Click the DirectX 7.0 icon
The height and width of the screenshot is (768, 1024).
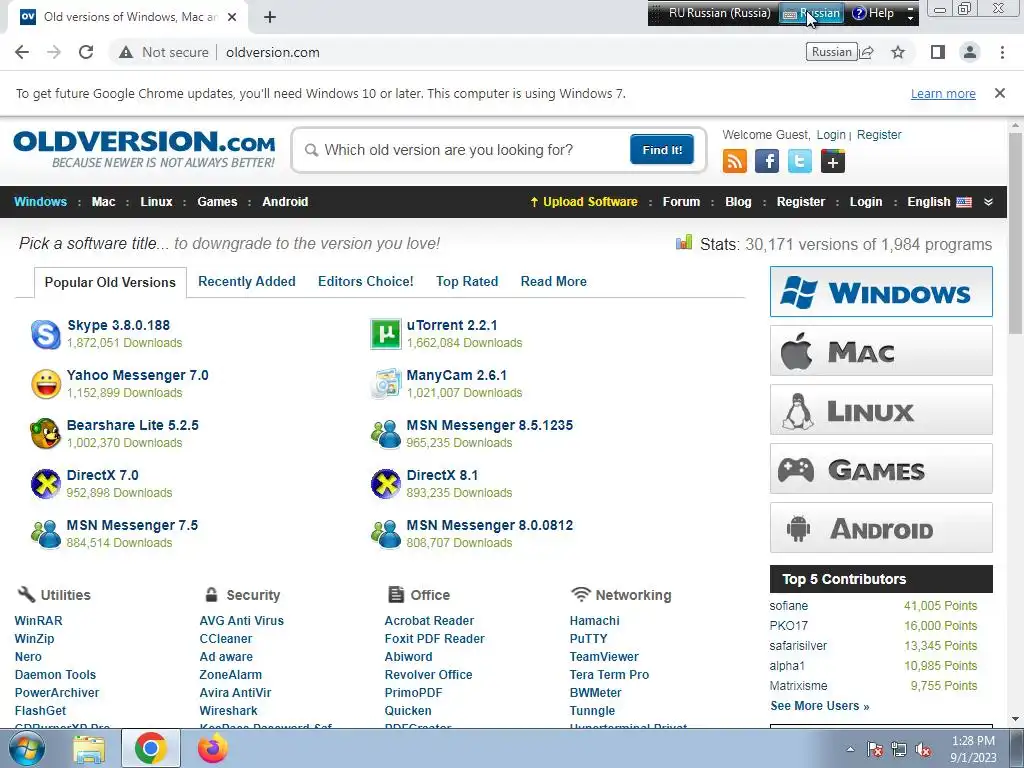coord(46,484)
